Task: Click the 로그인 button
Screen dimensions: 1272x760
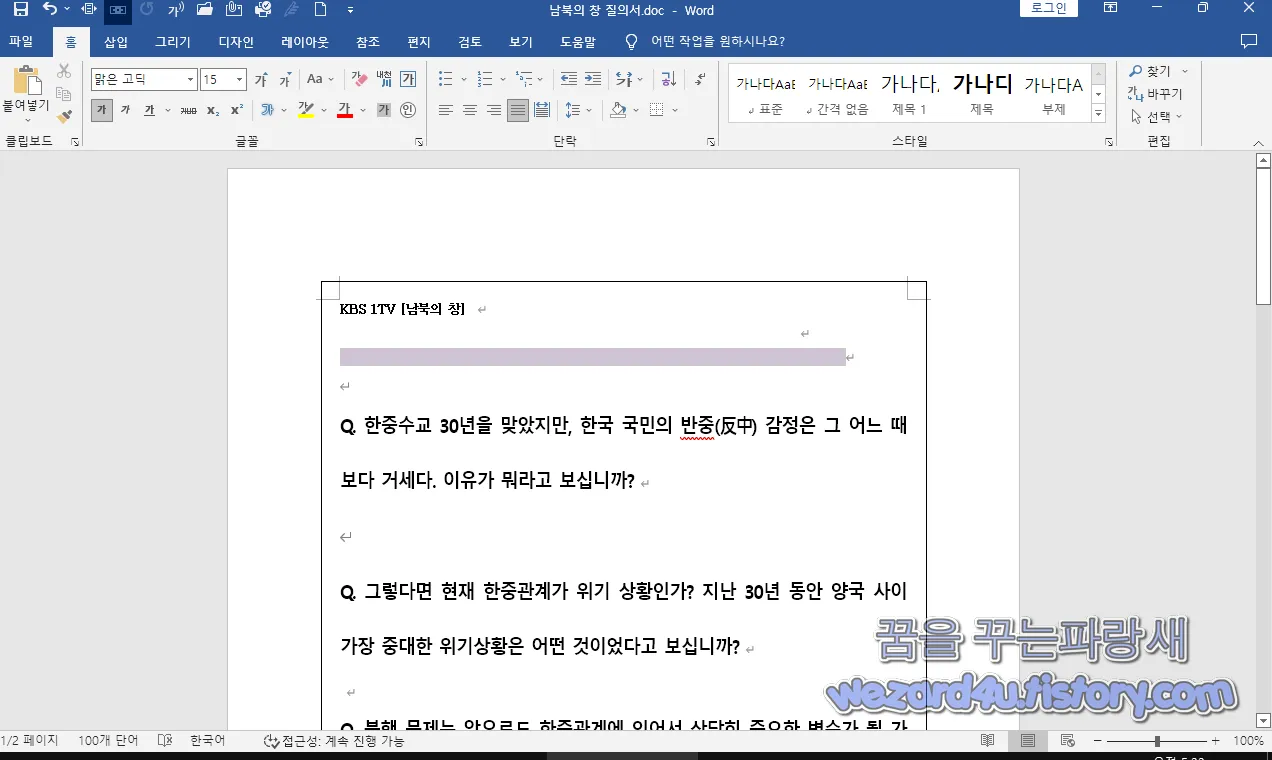Action: pyautogui.click(x=1049, y=8)
